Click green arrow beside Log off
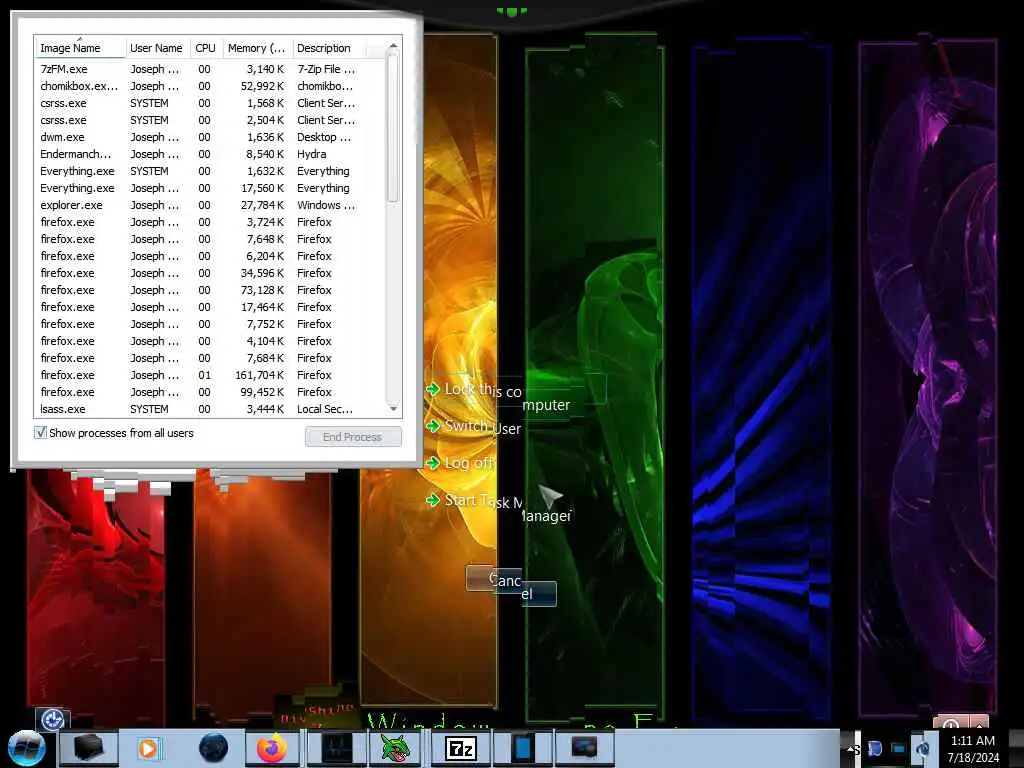The width and height of the screenshot is (1024, 768). point(432,463)
